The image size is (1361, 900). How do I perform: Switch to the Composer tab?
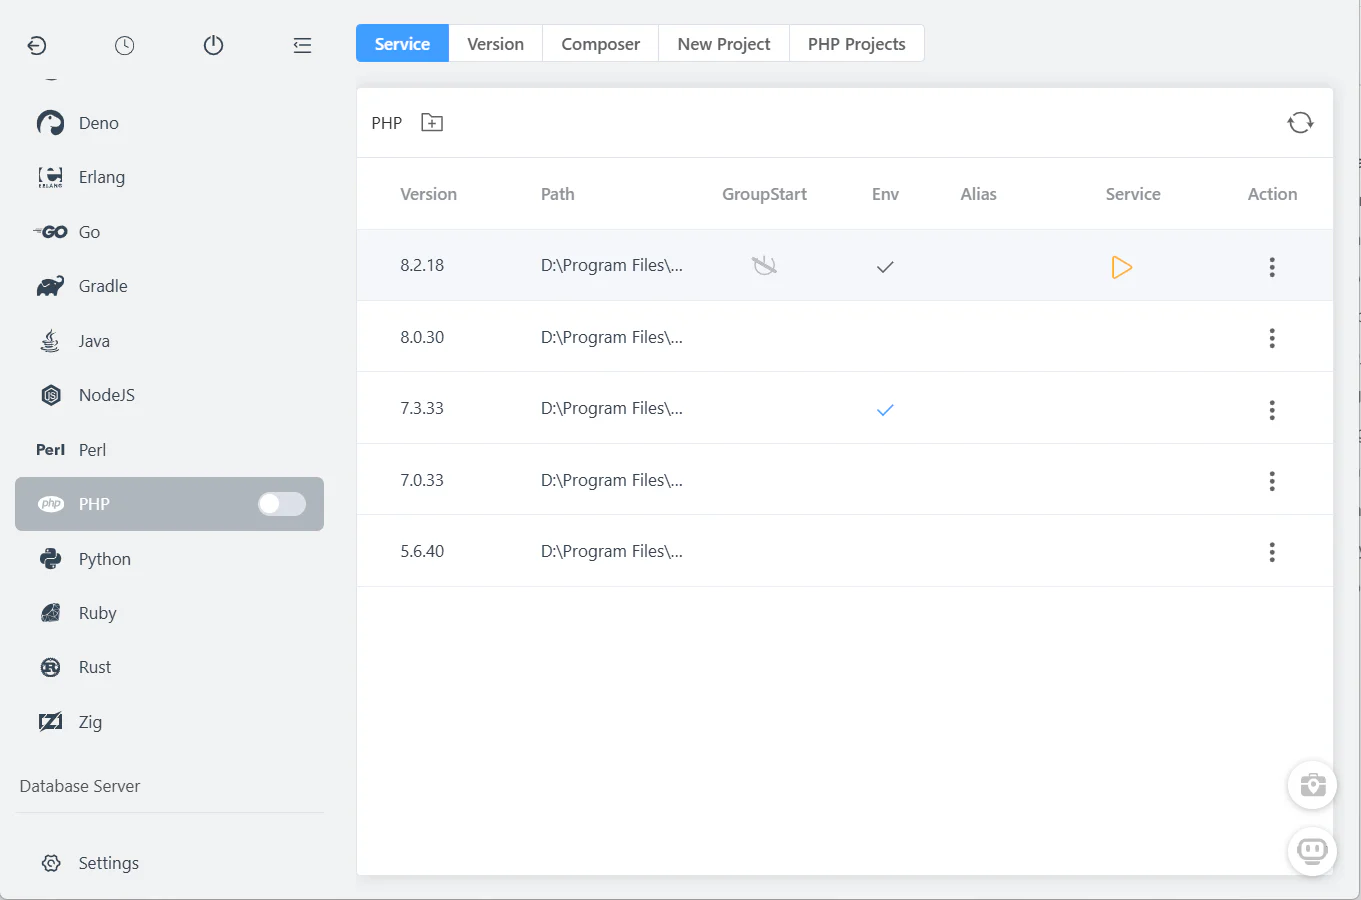[x=600, y=44]
